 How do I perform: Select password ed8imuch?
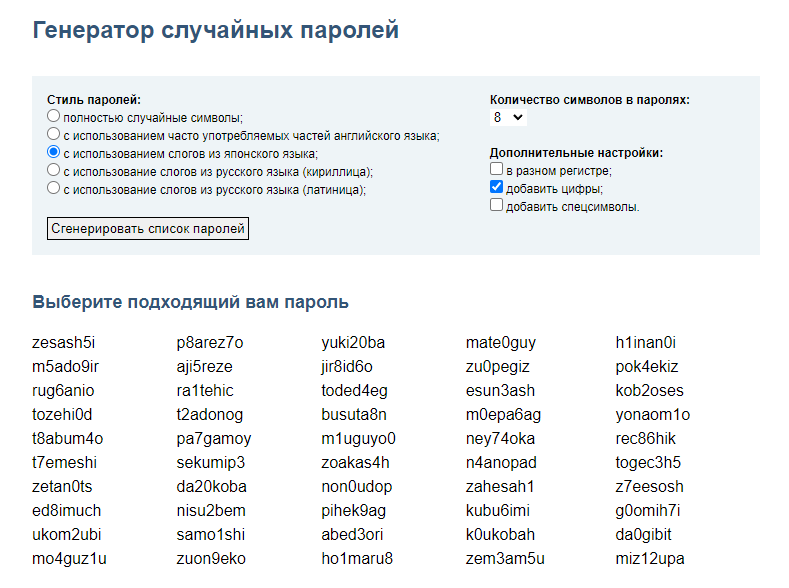pos(67,511)
